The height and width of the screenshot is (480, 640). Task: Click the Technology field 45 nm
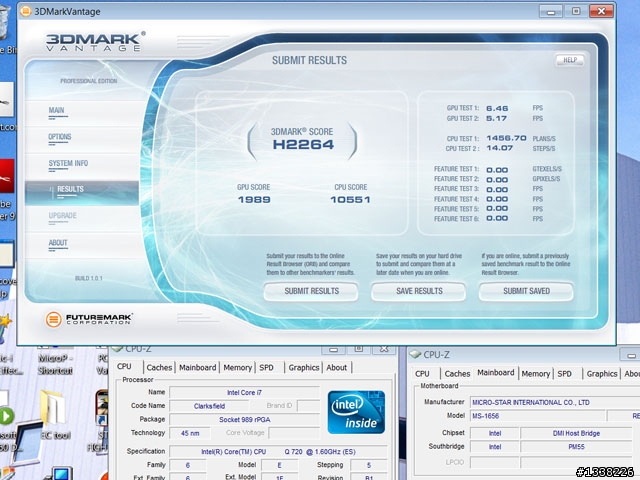tap(190, 433)
